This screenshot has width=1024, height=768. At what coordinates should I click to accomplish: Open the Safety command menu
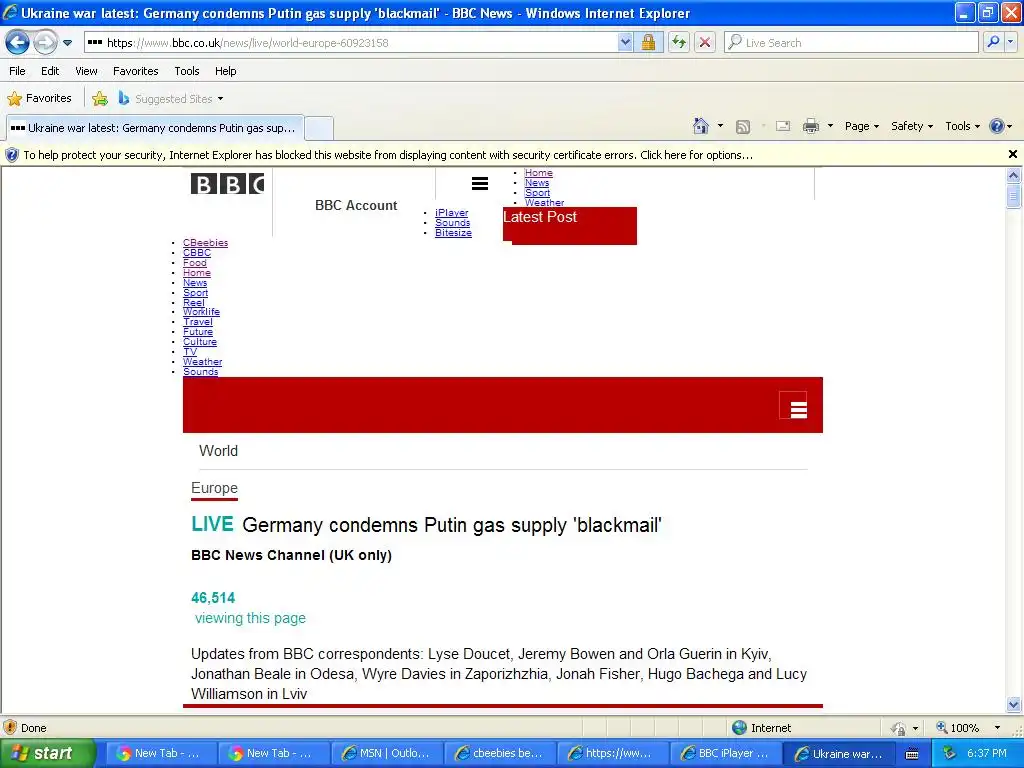pyautogui.click(x=912, y=126)
